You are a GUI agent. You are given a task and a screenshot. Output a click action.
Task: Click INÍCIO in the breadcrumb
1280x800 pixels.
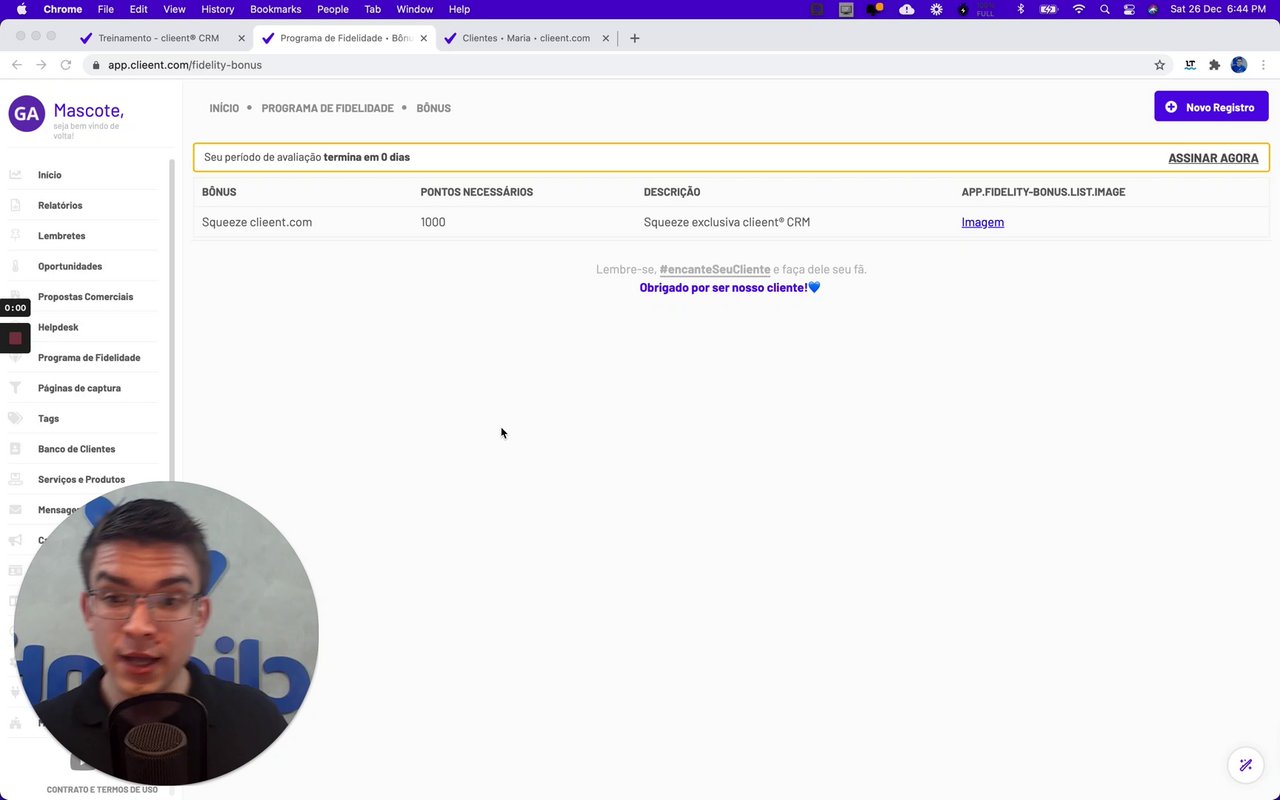224,108
